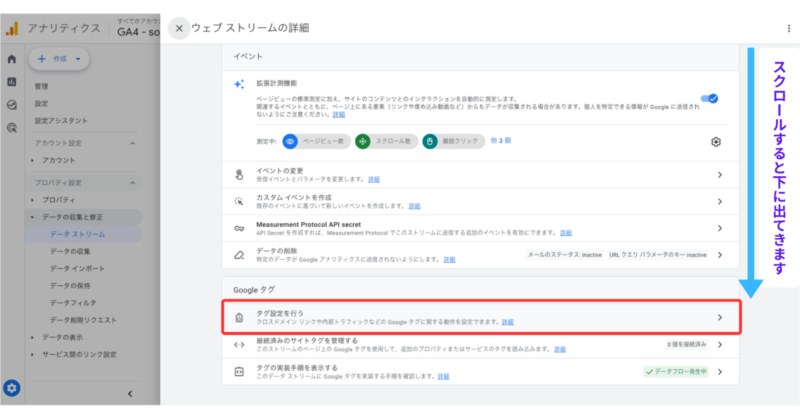Click the 他 3 個 link

[501, 140]
